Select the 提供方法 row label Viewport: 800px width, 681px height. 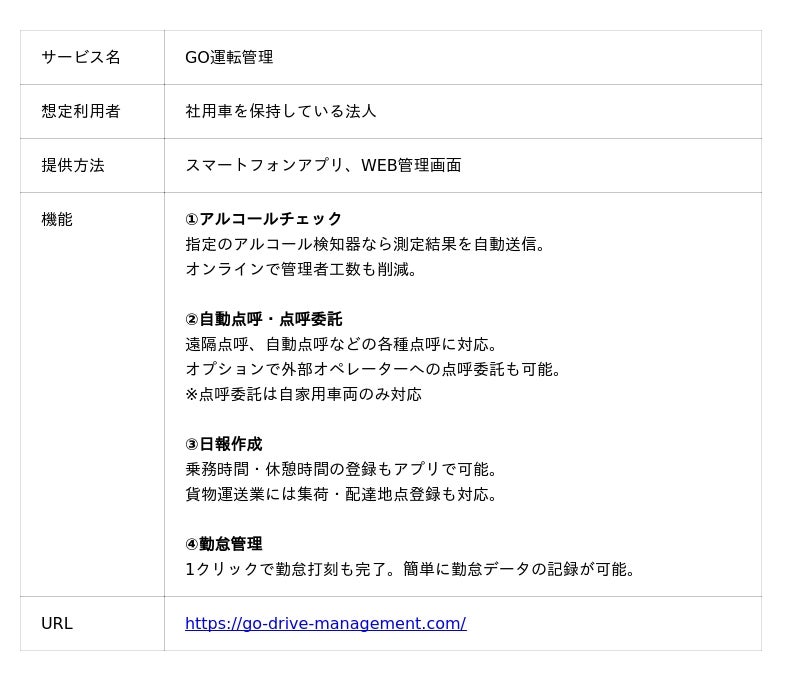point(73,166)
